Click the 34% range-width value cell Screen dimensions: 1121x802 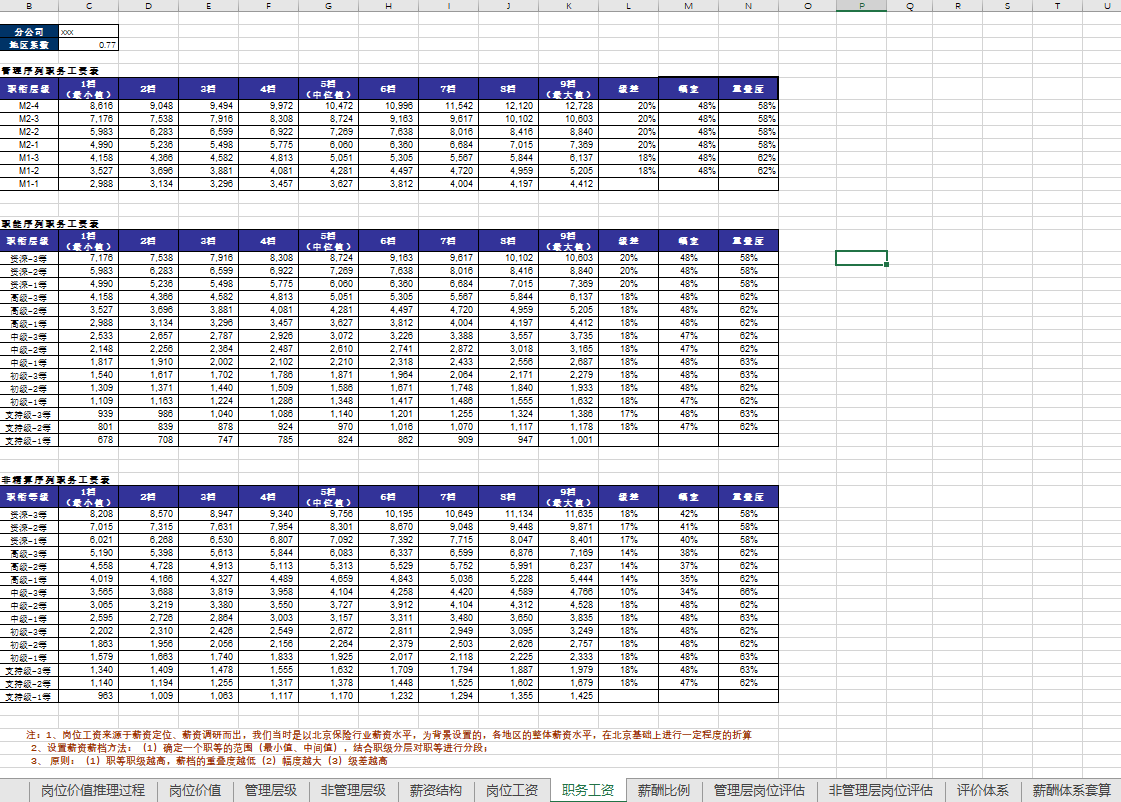tap(688, 592)
